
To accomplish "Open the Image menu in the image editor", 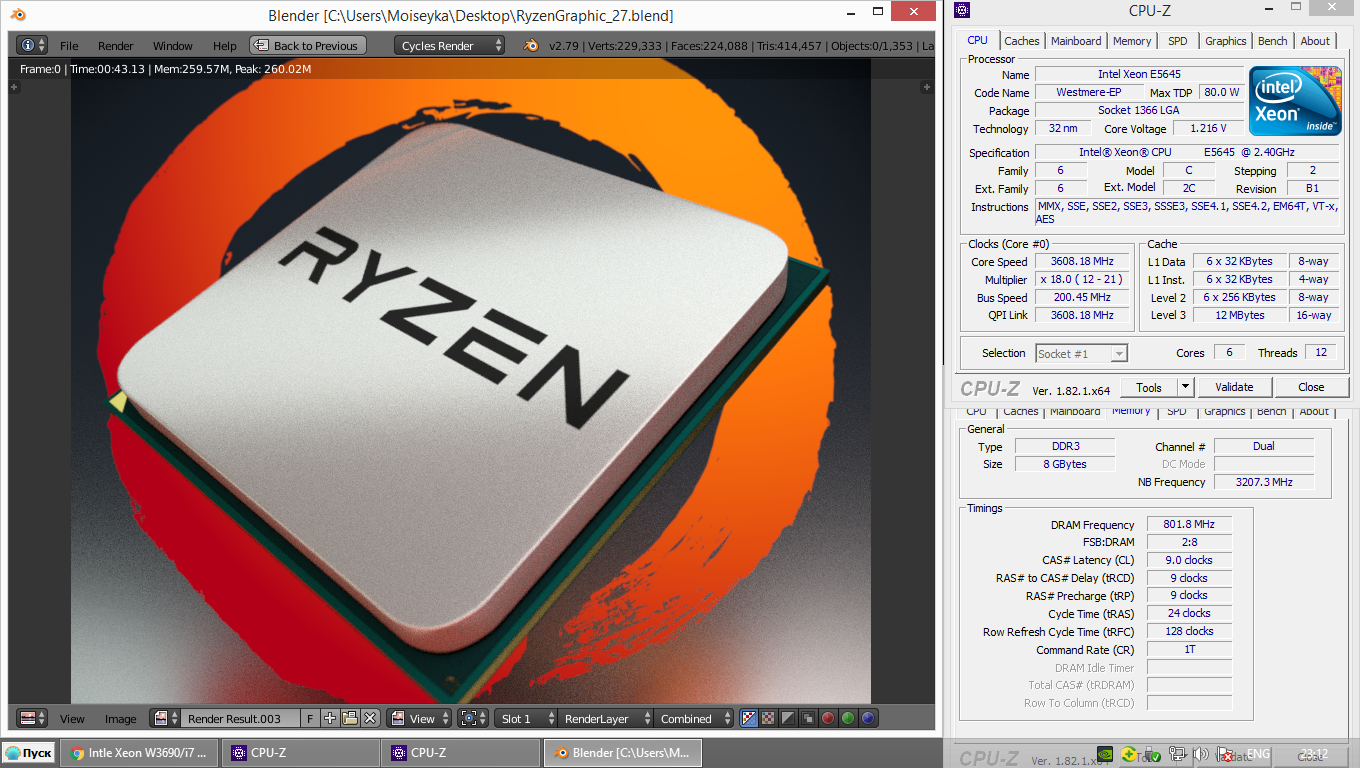I will coord(121,719).
